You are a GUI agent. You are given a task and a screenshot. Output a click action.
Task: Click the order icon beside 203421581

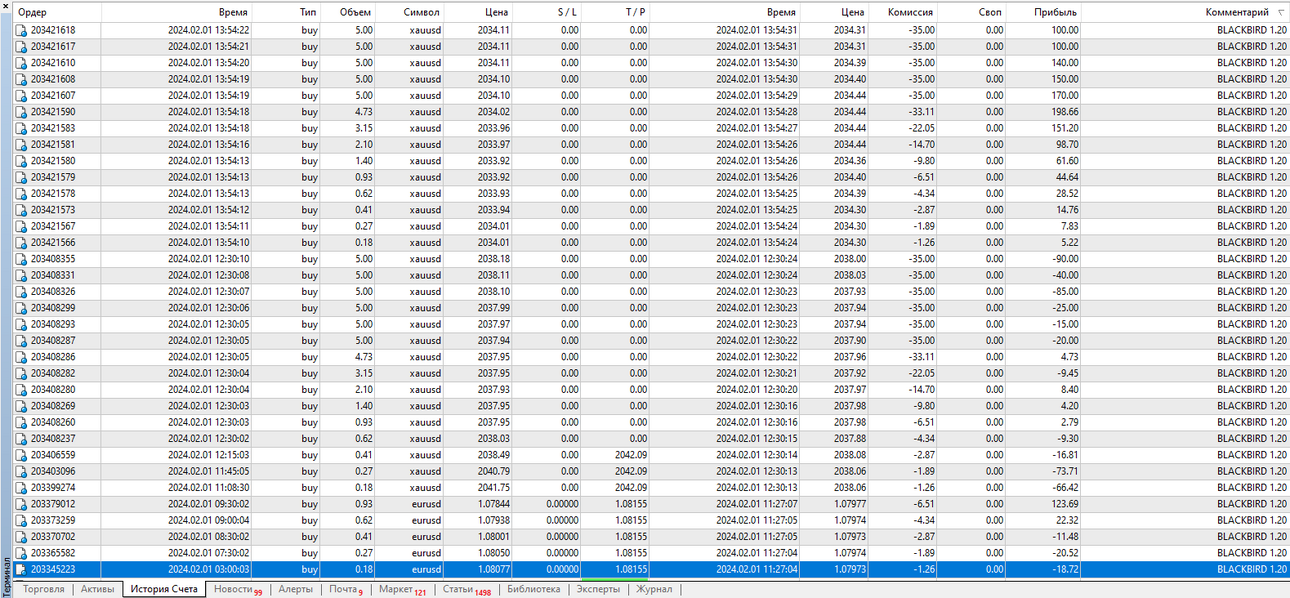[x=21, y=144]
